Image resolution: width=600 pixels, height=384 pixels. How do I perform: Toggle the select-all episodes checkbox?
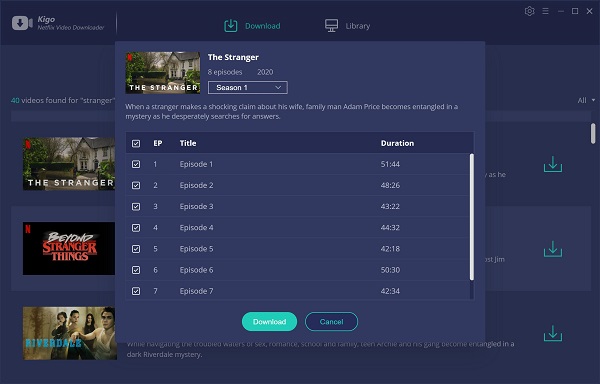click(136, 143)
